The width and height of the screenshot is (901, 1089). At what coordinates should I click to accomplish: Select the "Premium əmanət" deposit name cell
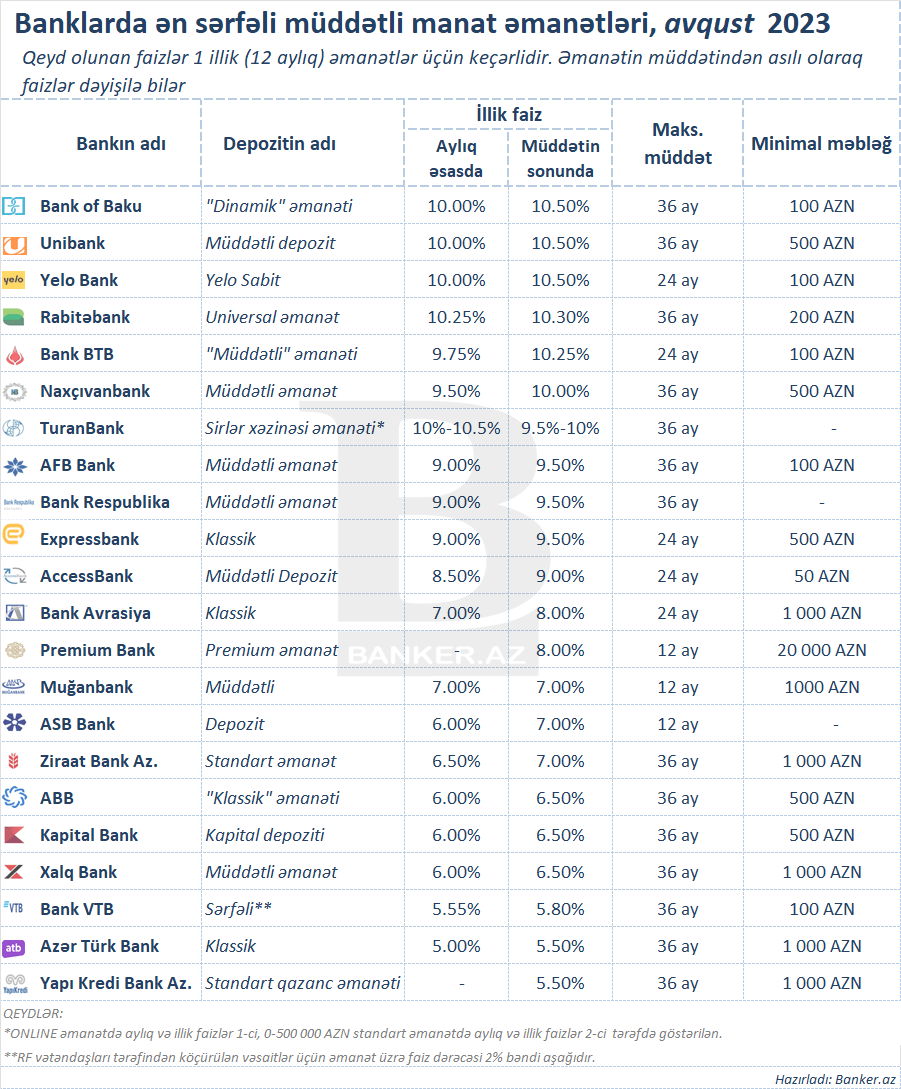(271, 650)
